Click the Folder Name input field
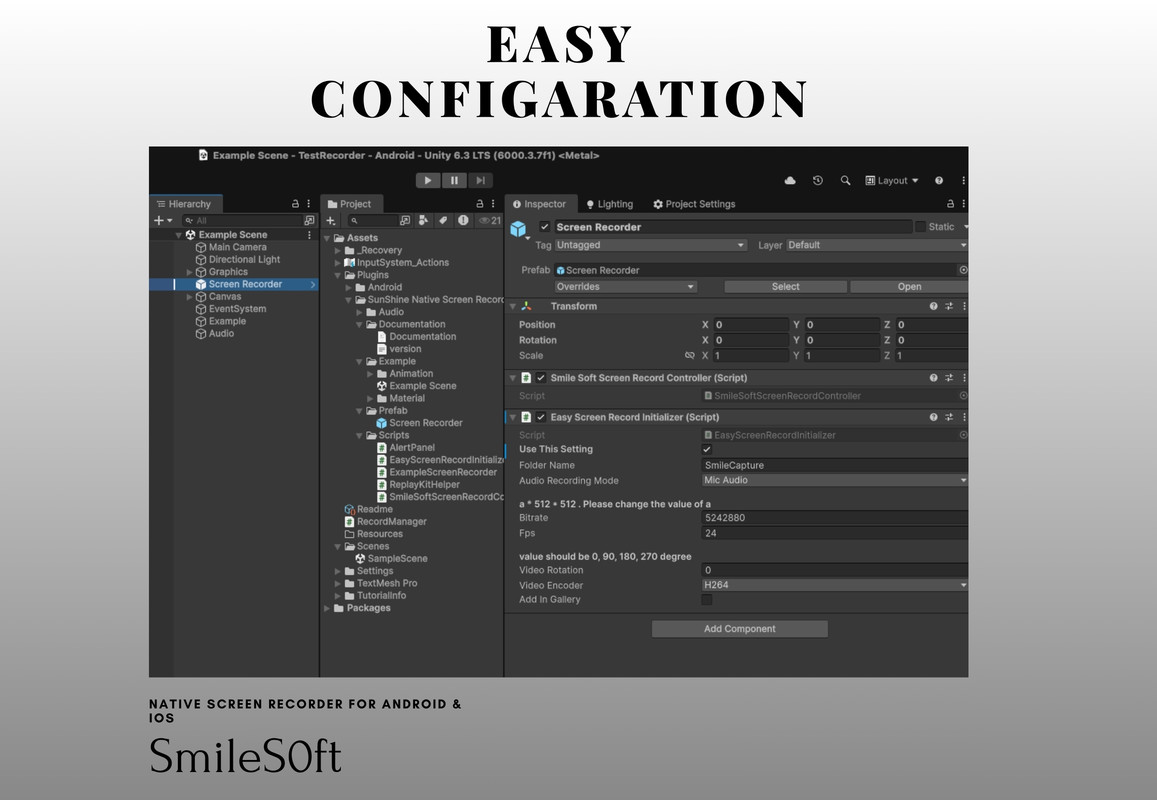This screenshot has width=1157, height=800. coord(834,465)
